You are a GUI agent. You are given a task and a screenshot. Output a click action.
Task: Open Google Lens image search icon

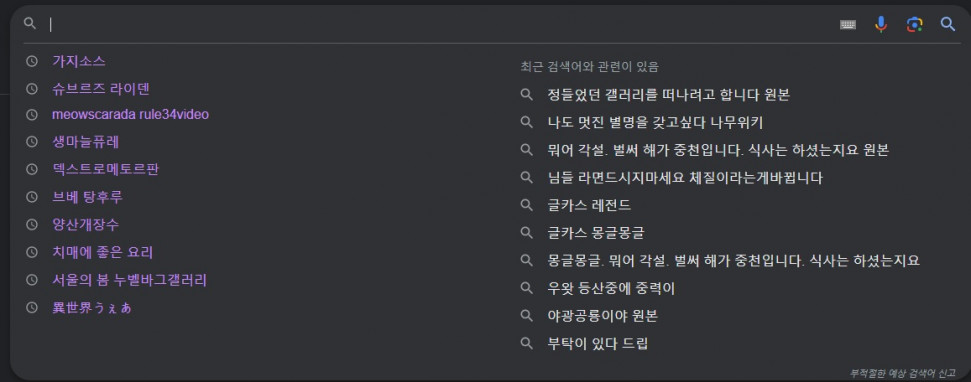tap(914, 25)
